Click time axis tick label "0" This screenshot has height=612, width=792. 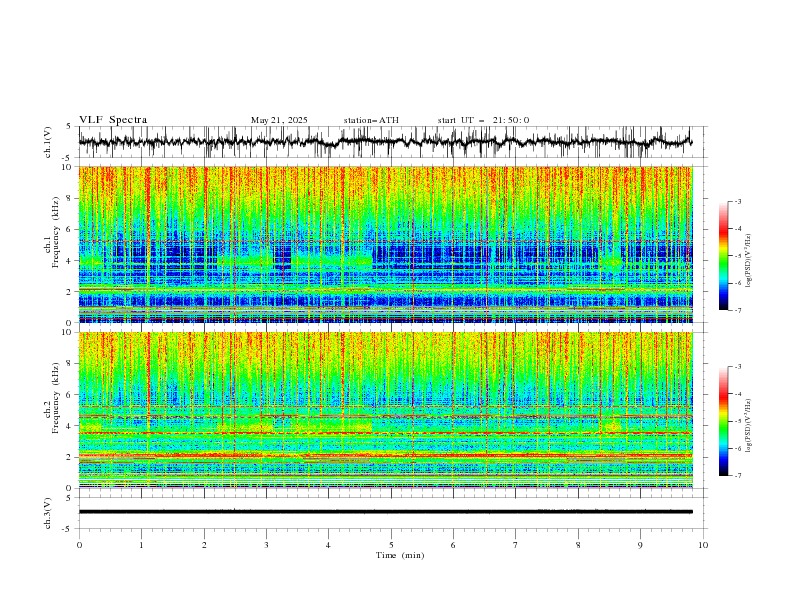(79, 545)
